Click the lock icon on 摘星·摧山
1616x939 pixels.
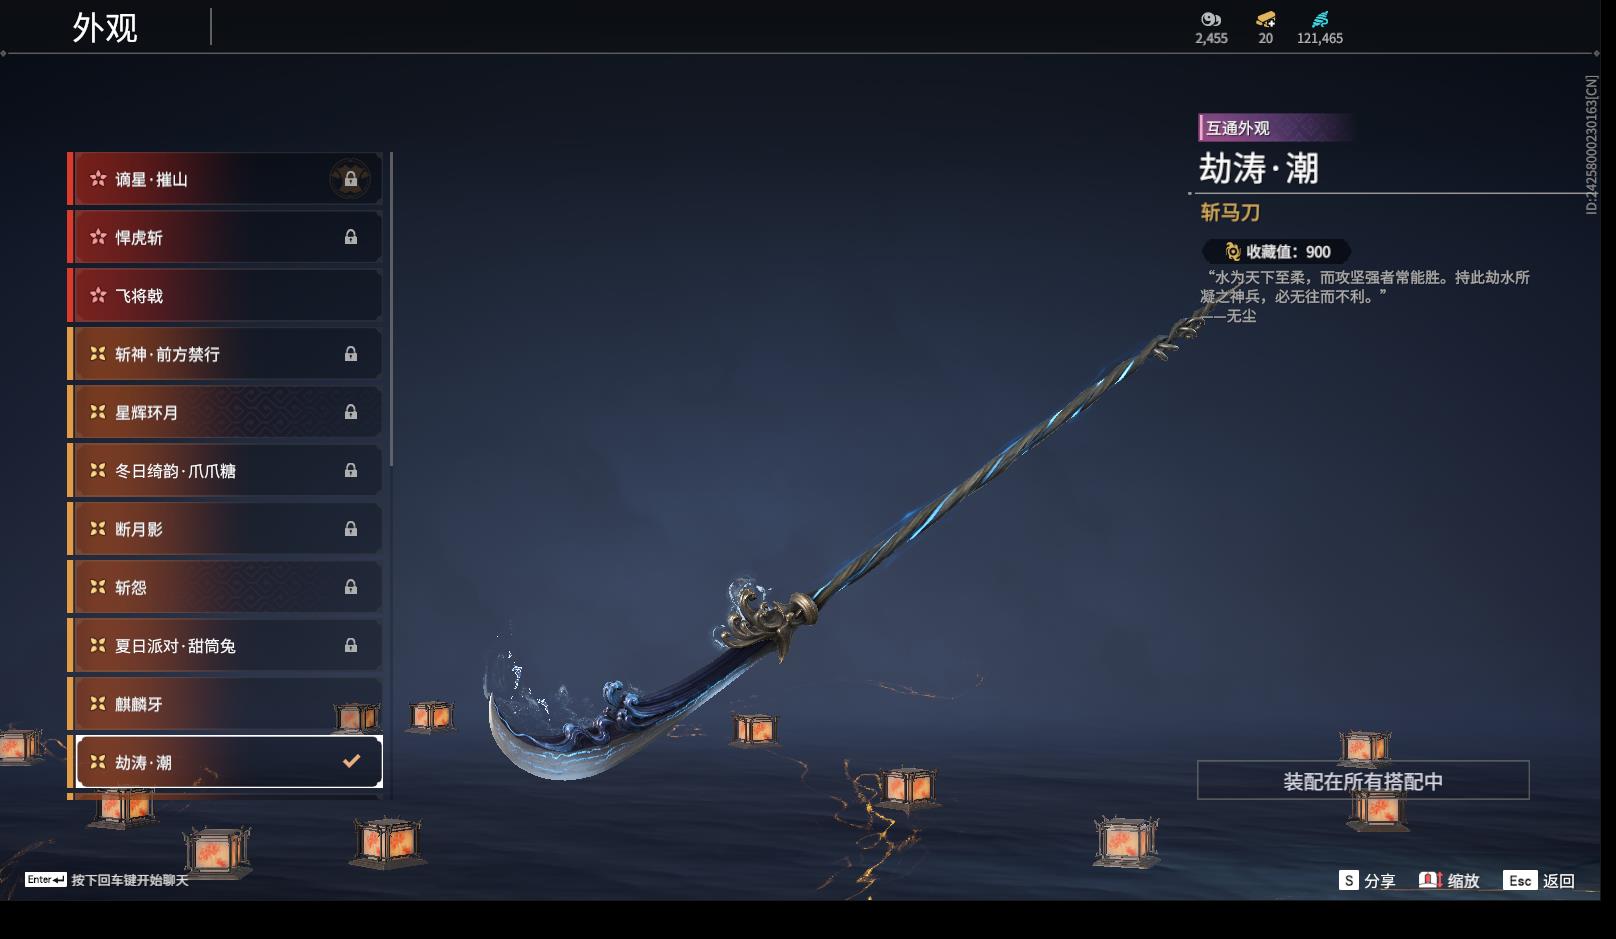click(x=350, y=180)
